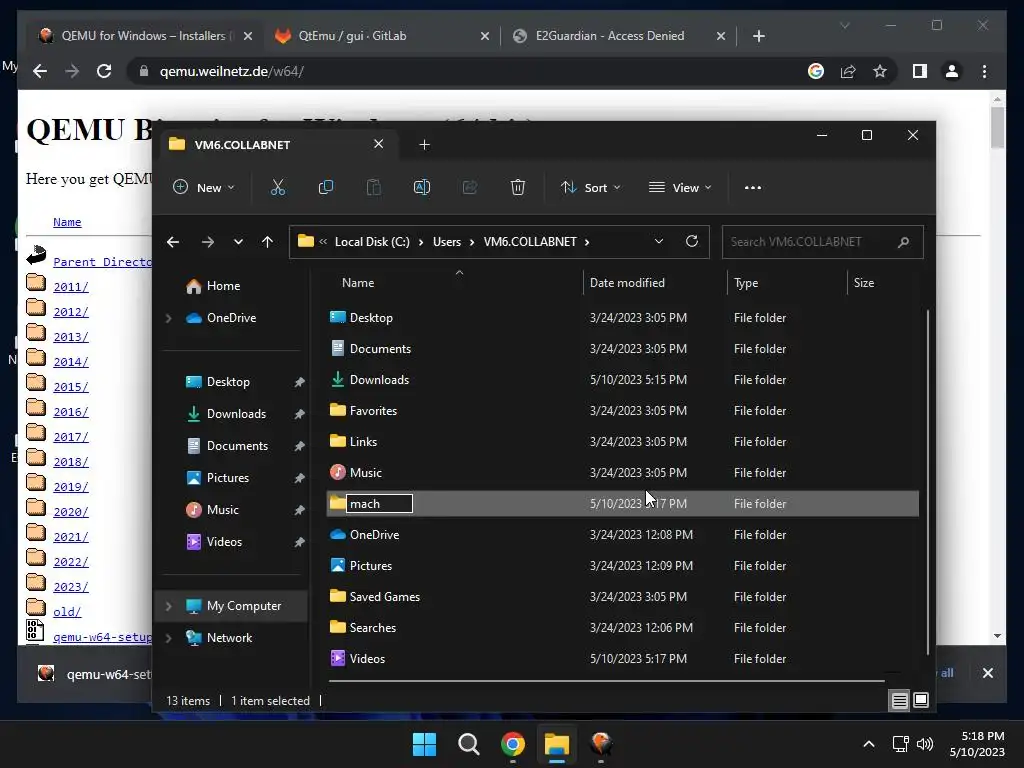
Task: Close the VM6.COLLABNET Explorer tab
Action: pos(379,144)
